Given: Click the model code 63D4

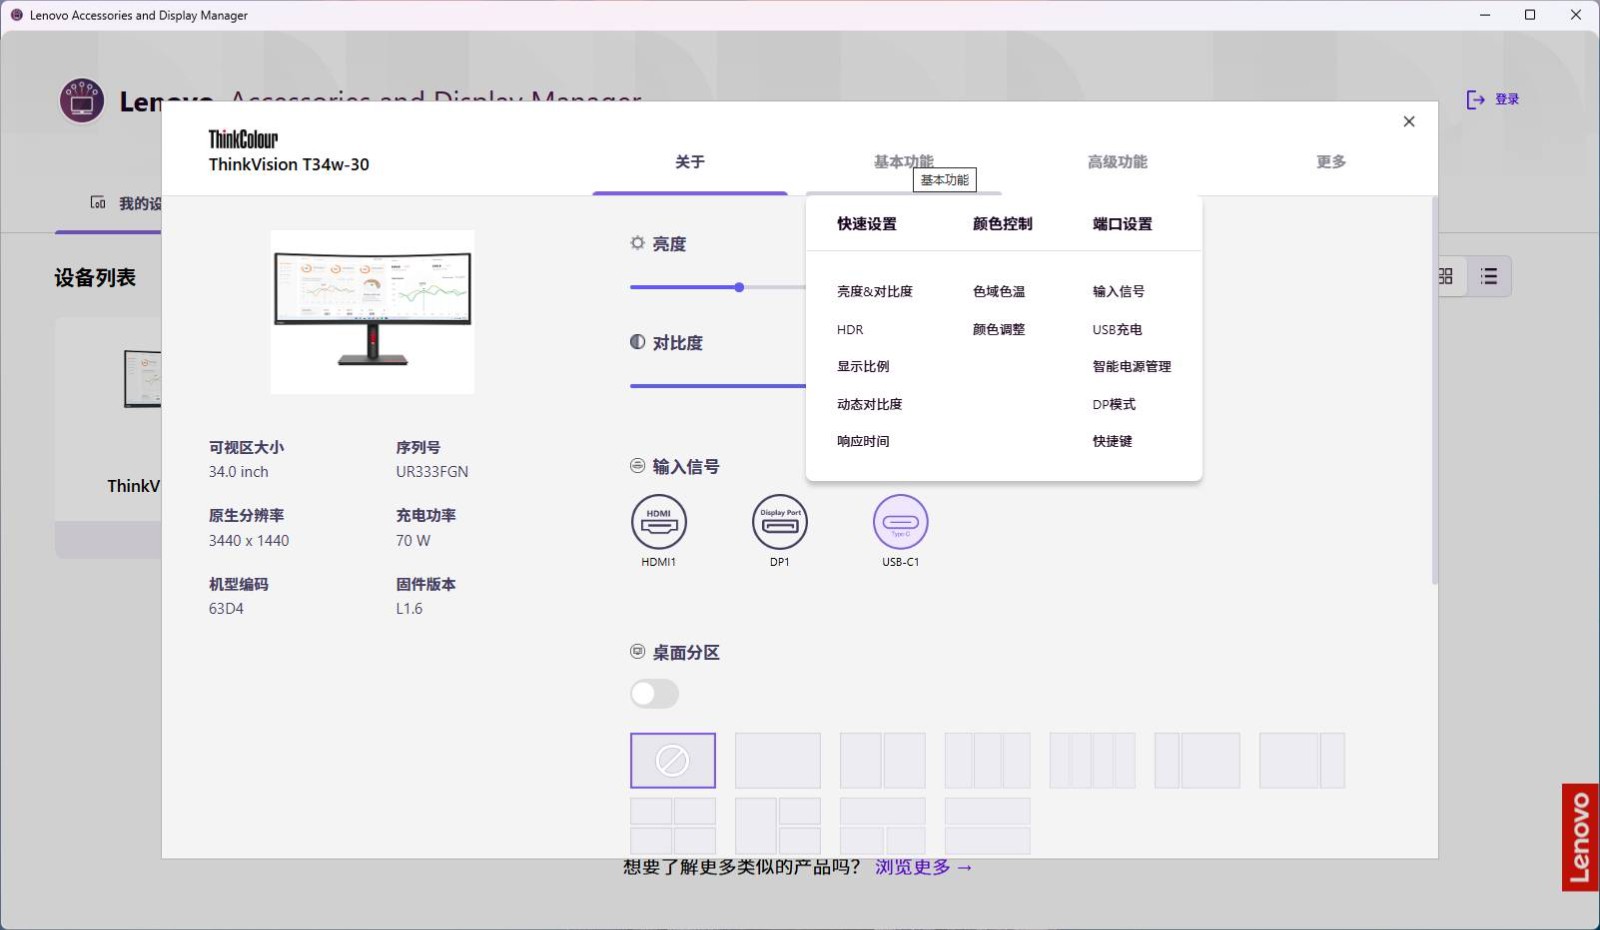Looking at the screenshot, I should (226, 609).
